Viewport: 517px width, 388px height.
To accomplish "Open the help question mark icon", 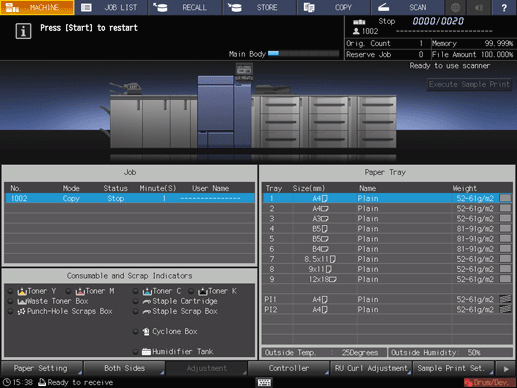I will 504,7.
